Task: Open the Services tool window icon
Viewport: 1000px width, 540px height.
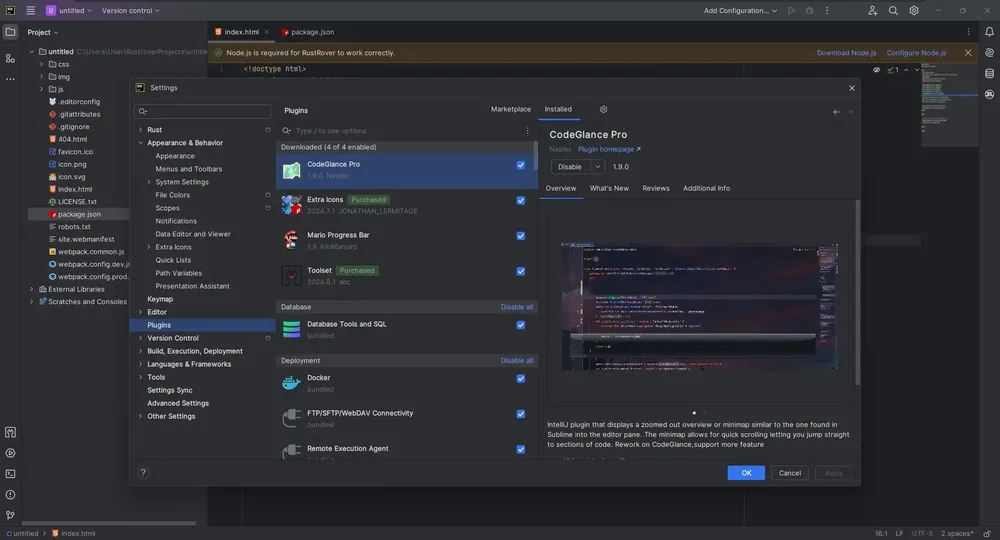Action: (x=10, y=453)
